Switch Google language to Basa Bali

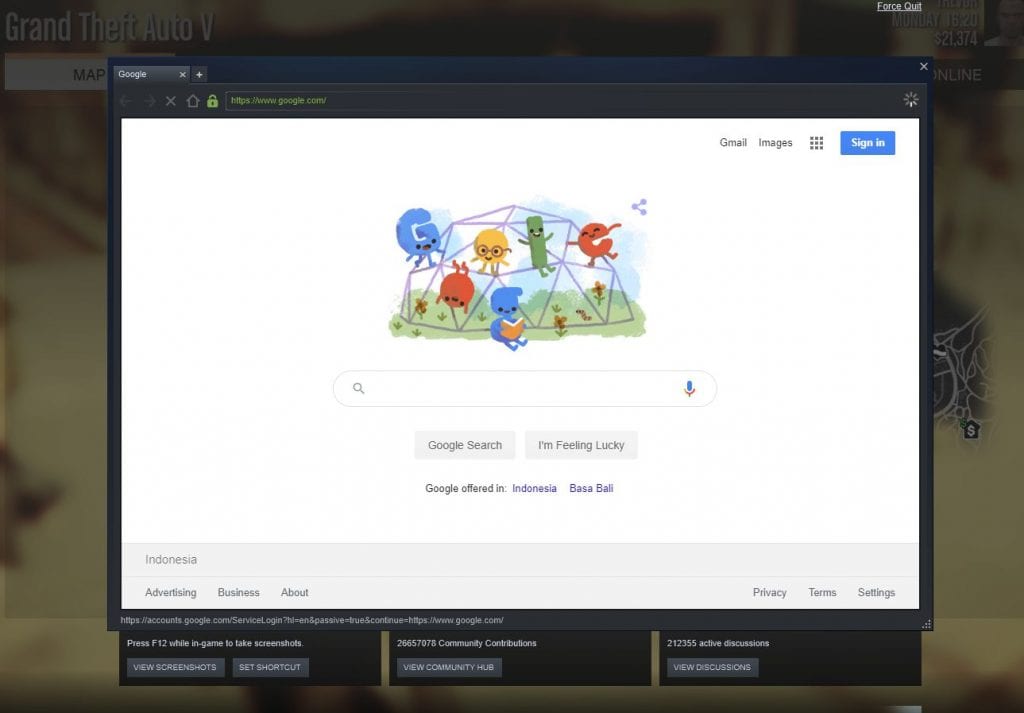point(591,488)
